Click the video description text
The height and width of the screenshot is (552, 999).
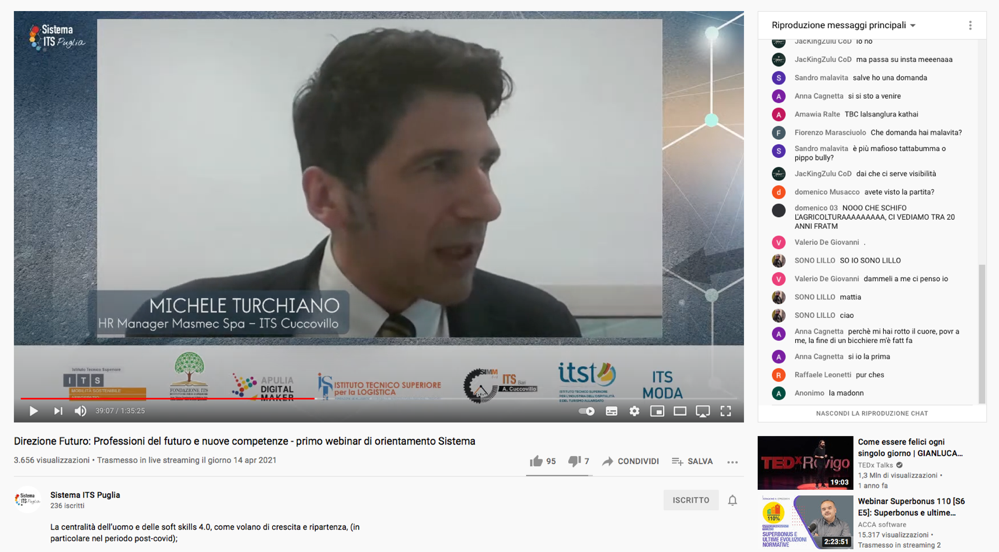coord(205,533)
